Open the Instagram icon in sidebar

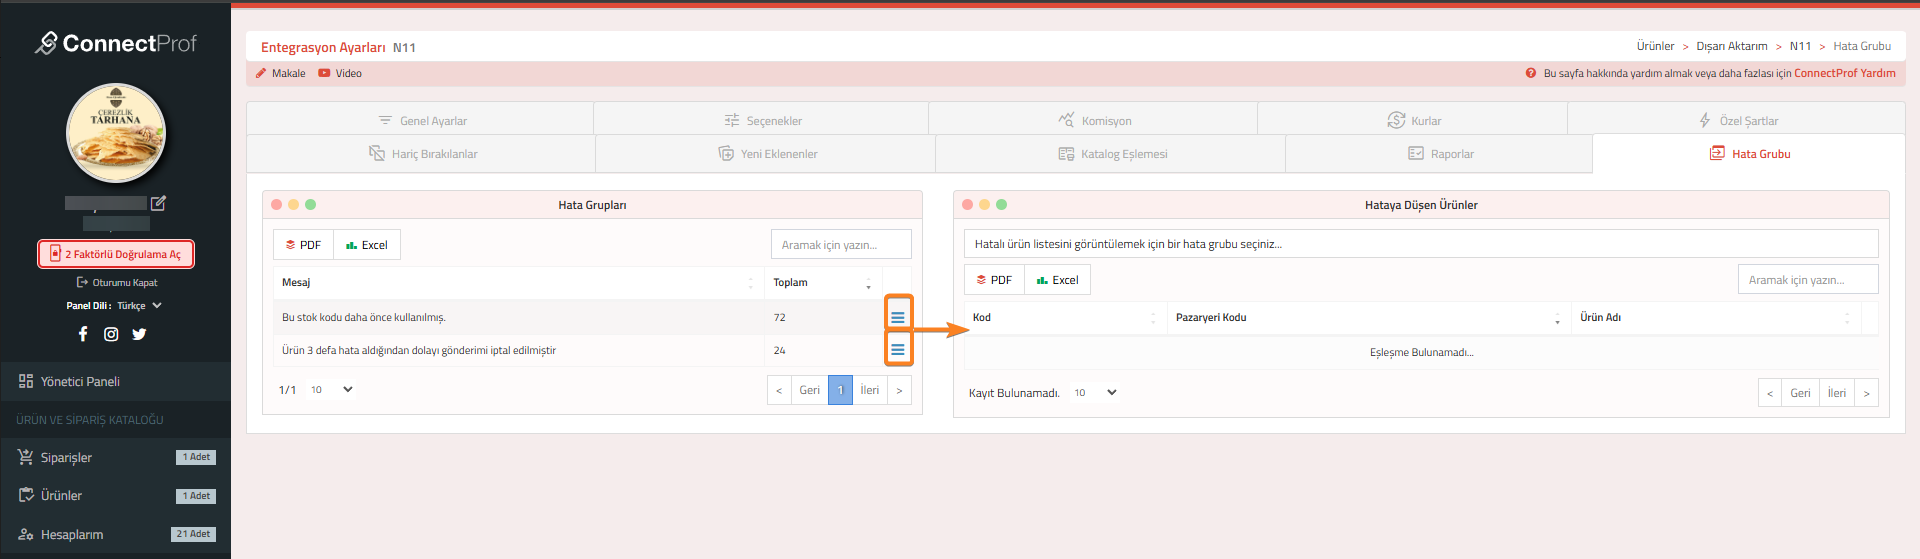point(111,334)
